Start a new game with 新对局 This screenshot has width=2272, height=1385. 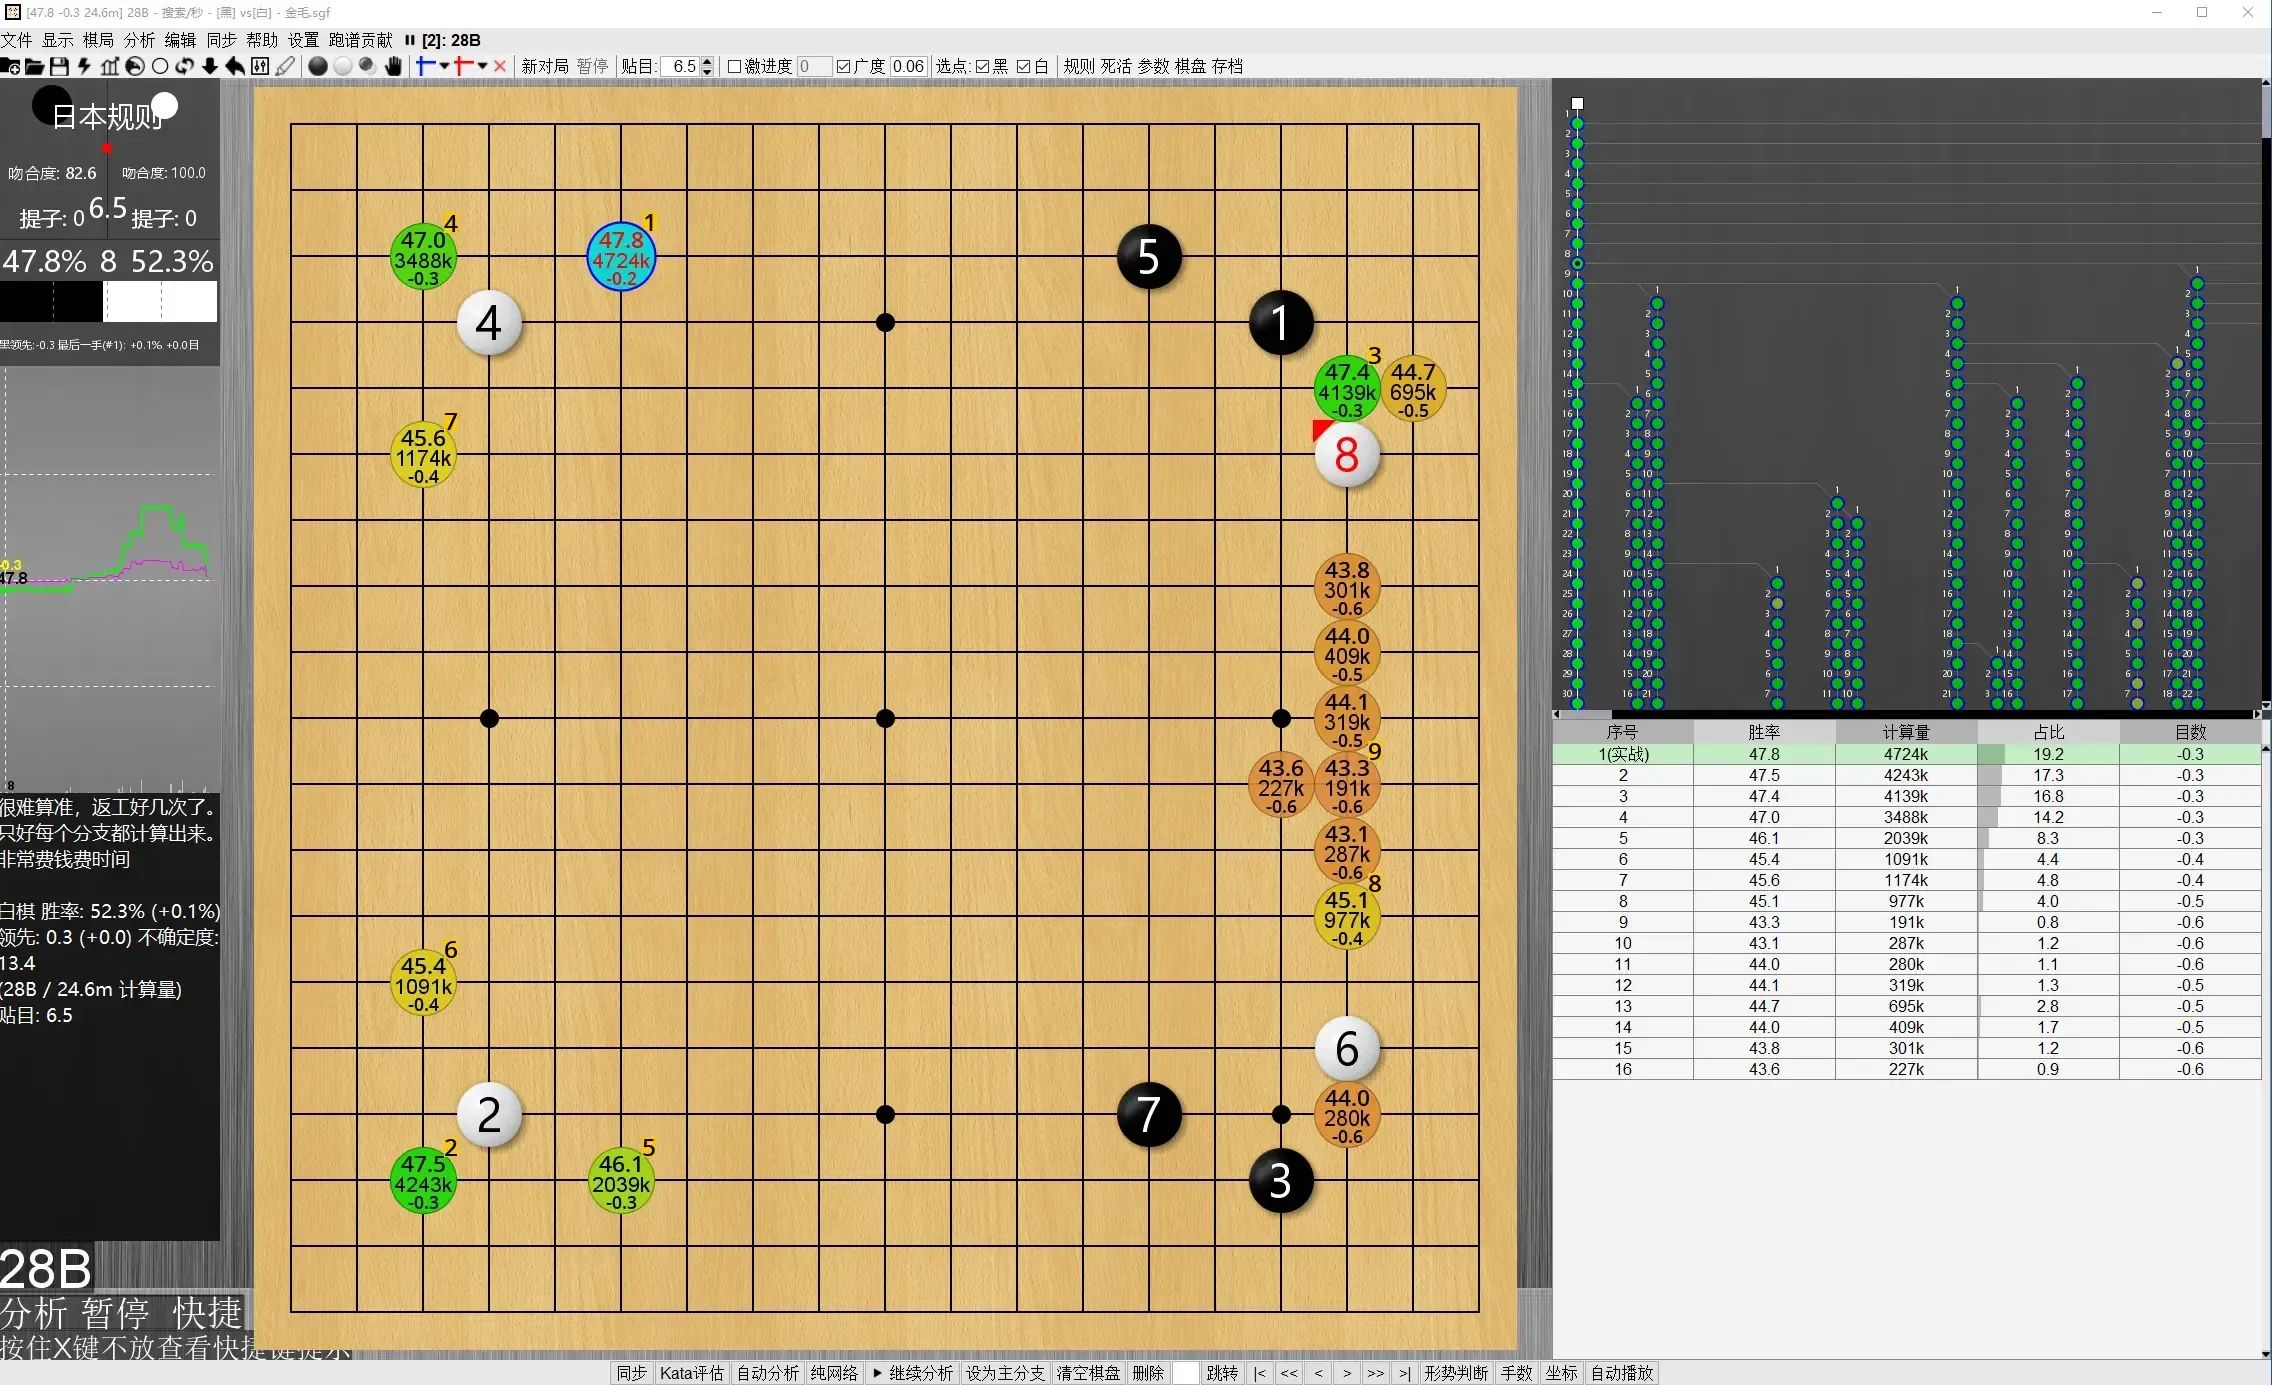click(543, 66)
